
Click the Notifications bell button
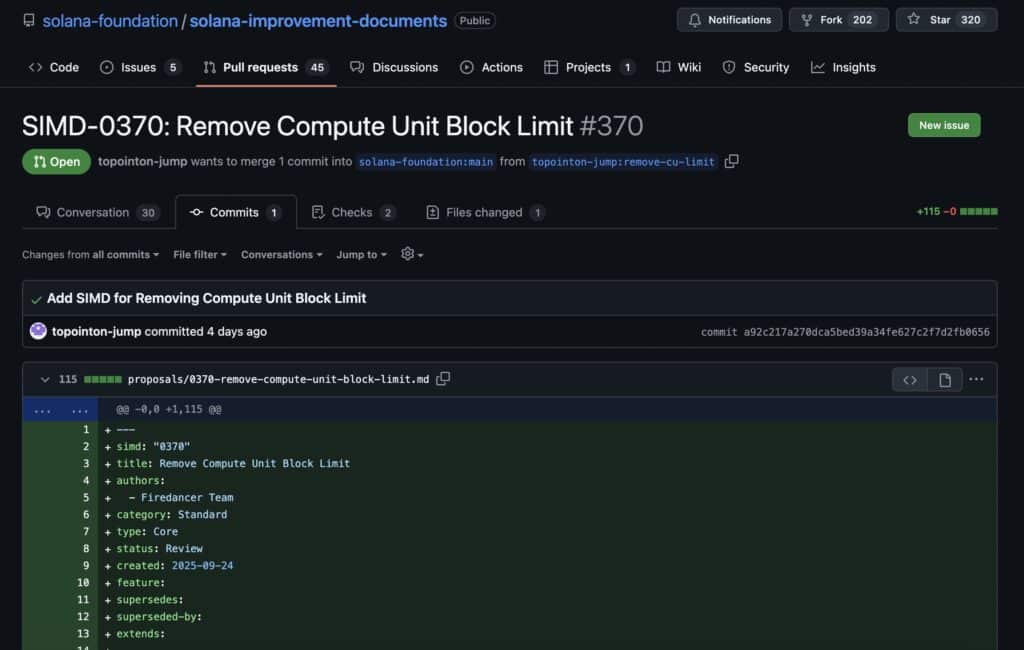click(x=729, y=20)
